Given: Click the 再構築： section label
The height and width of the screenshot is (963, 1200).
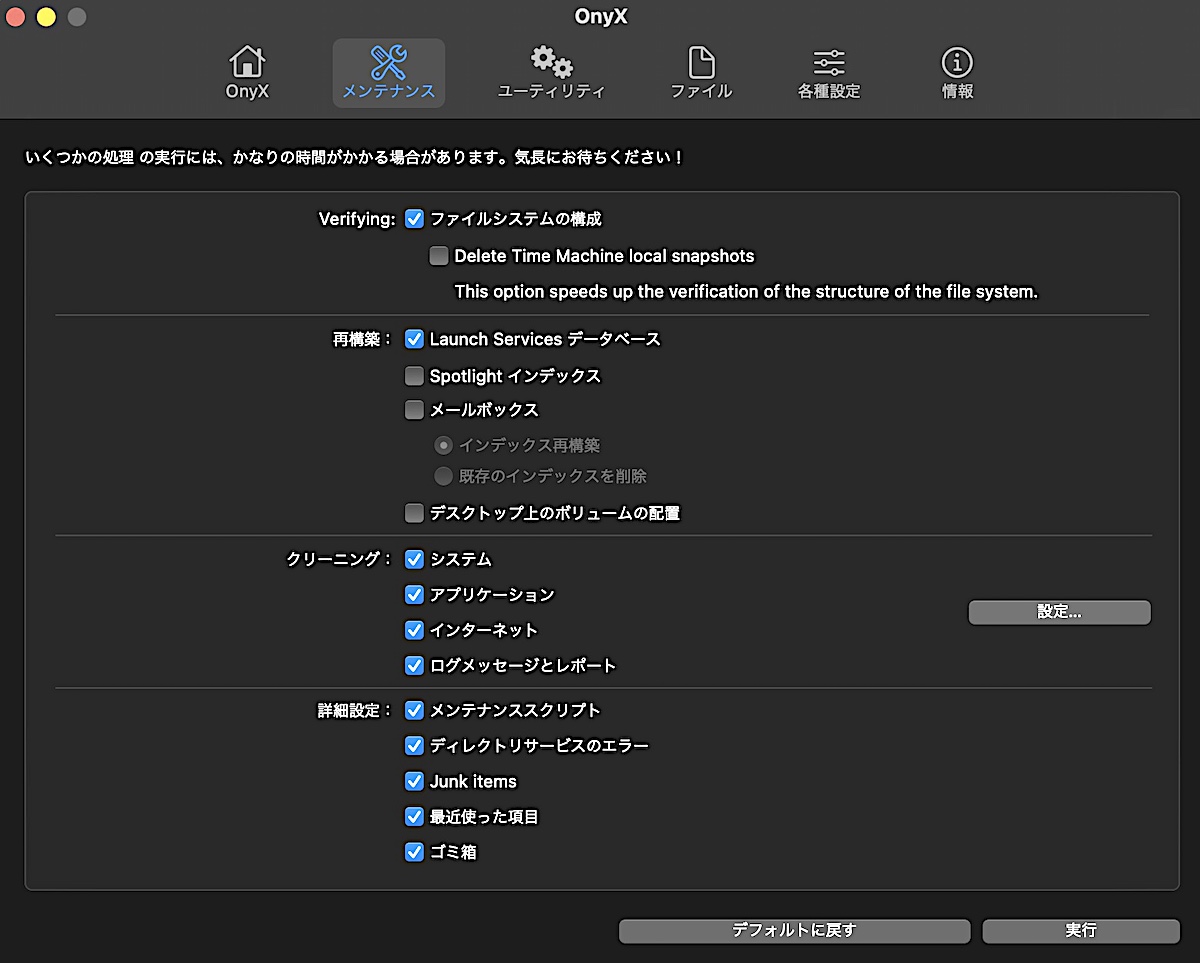Looking at the screenshot, I should [363, 339].
